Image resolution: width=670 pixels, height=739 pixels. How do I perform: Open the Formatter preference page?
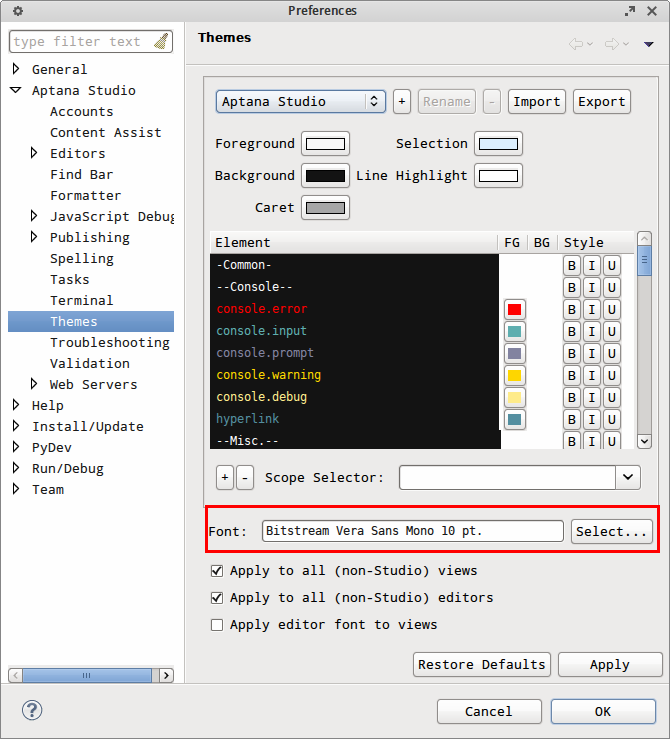click(86, 196)
